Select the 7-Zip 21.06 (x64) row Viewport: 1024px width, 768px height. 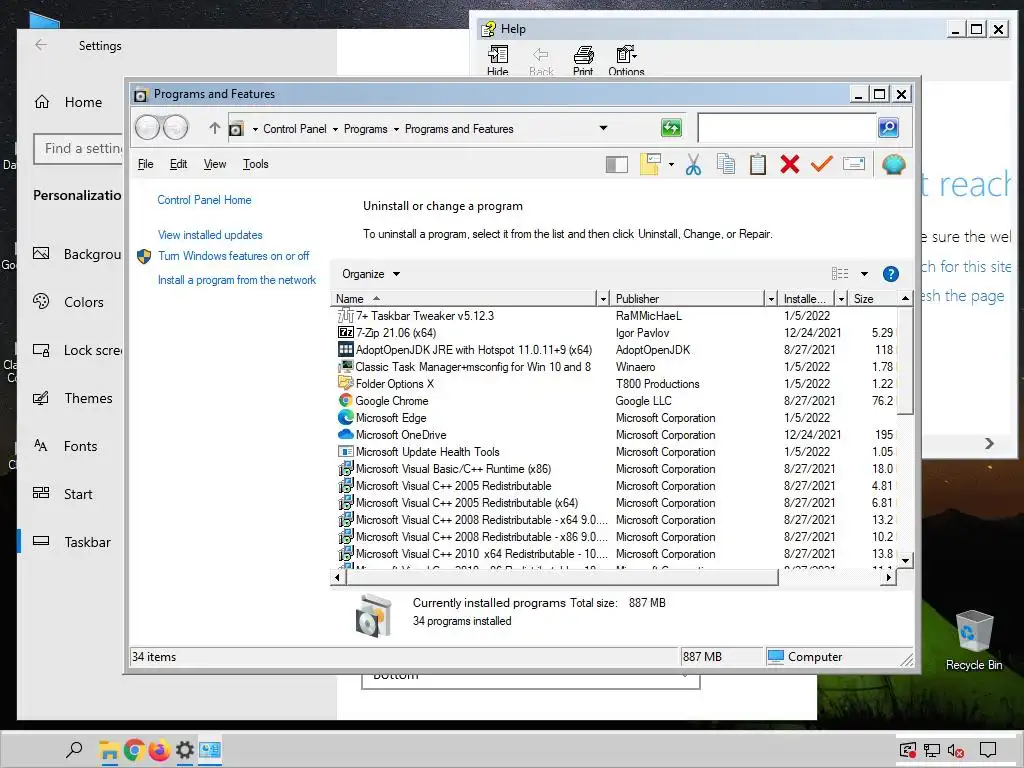click(x=616, y=332)
